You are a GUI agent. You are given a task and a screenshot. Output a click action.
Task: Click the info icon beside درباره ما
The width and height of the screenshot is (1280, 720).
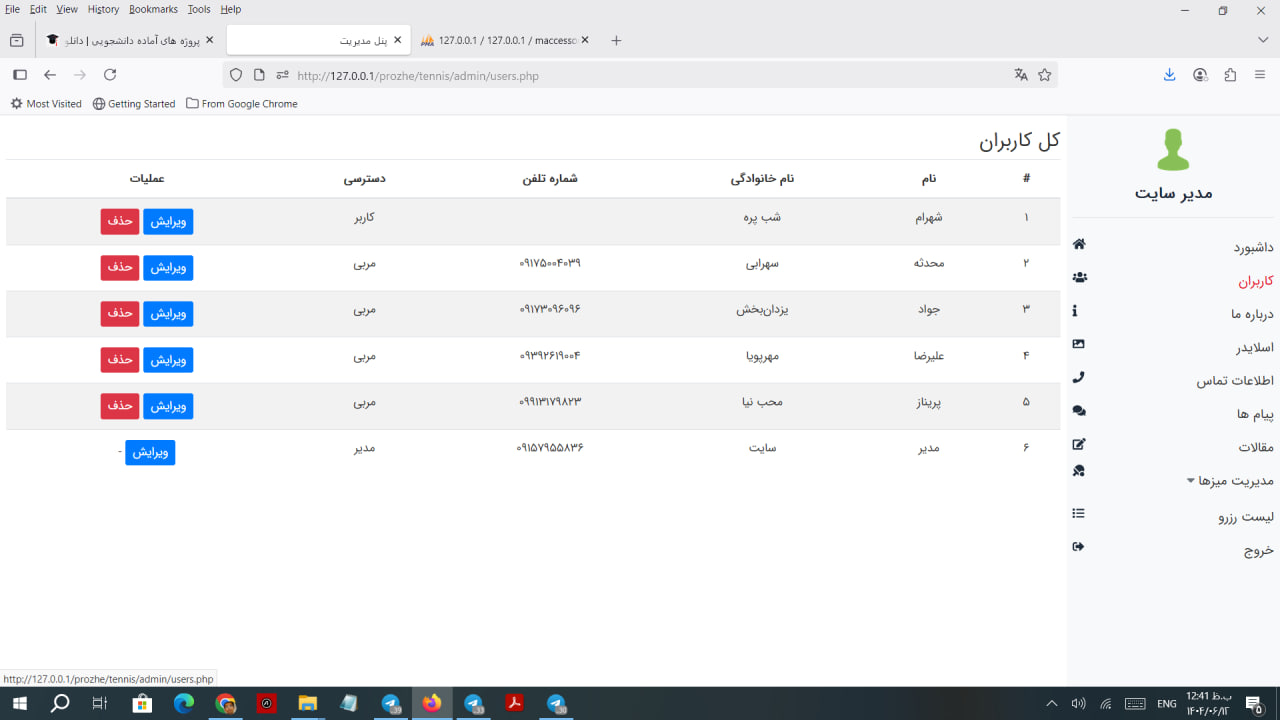point(1075,311)
